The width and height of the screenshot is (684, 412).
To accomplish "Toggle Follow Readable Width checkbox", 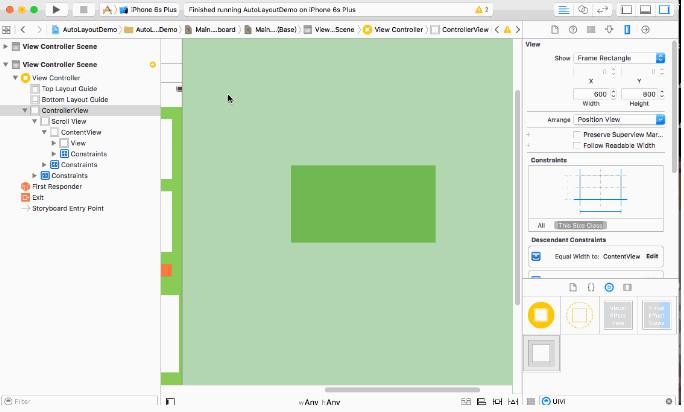I will pyautogui.click(x=577, y=145).
